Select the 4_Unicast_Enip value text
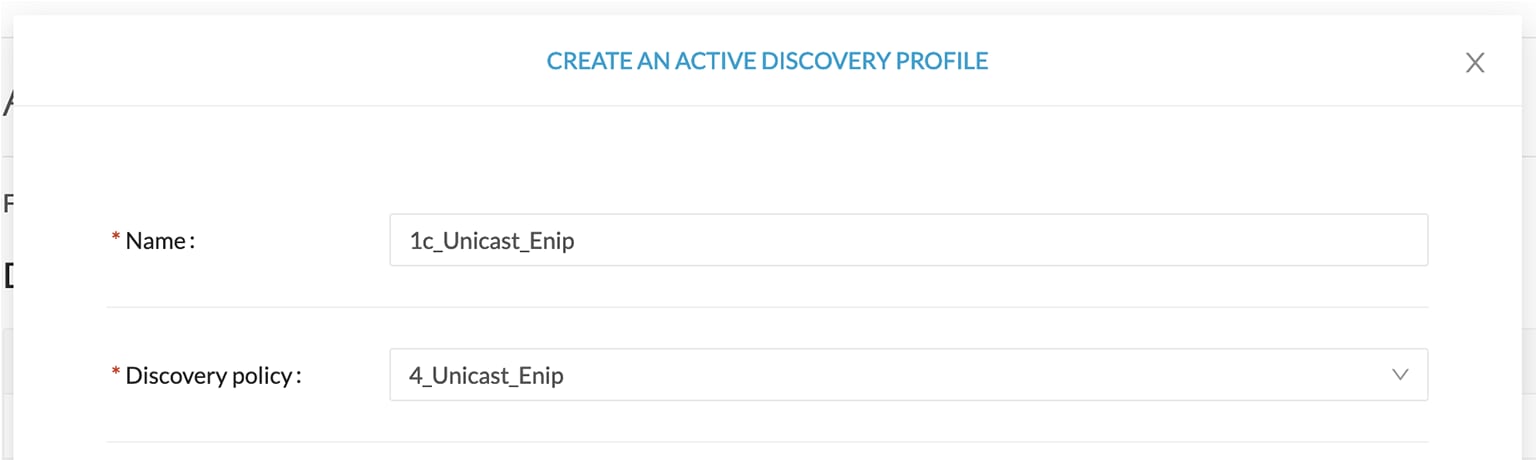This screenshot has height=460, width=1536. pyautogui.click(x=486, y=376)
